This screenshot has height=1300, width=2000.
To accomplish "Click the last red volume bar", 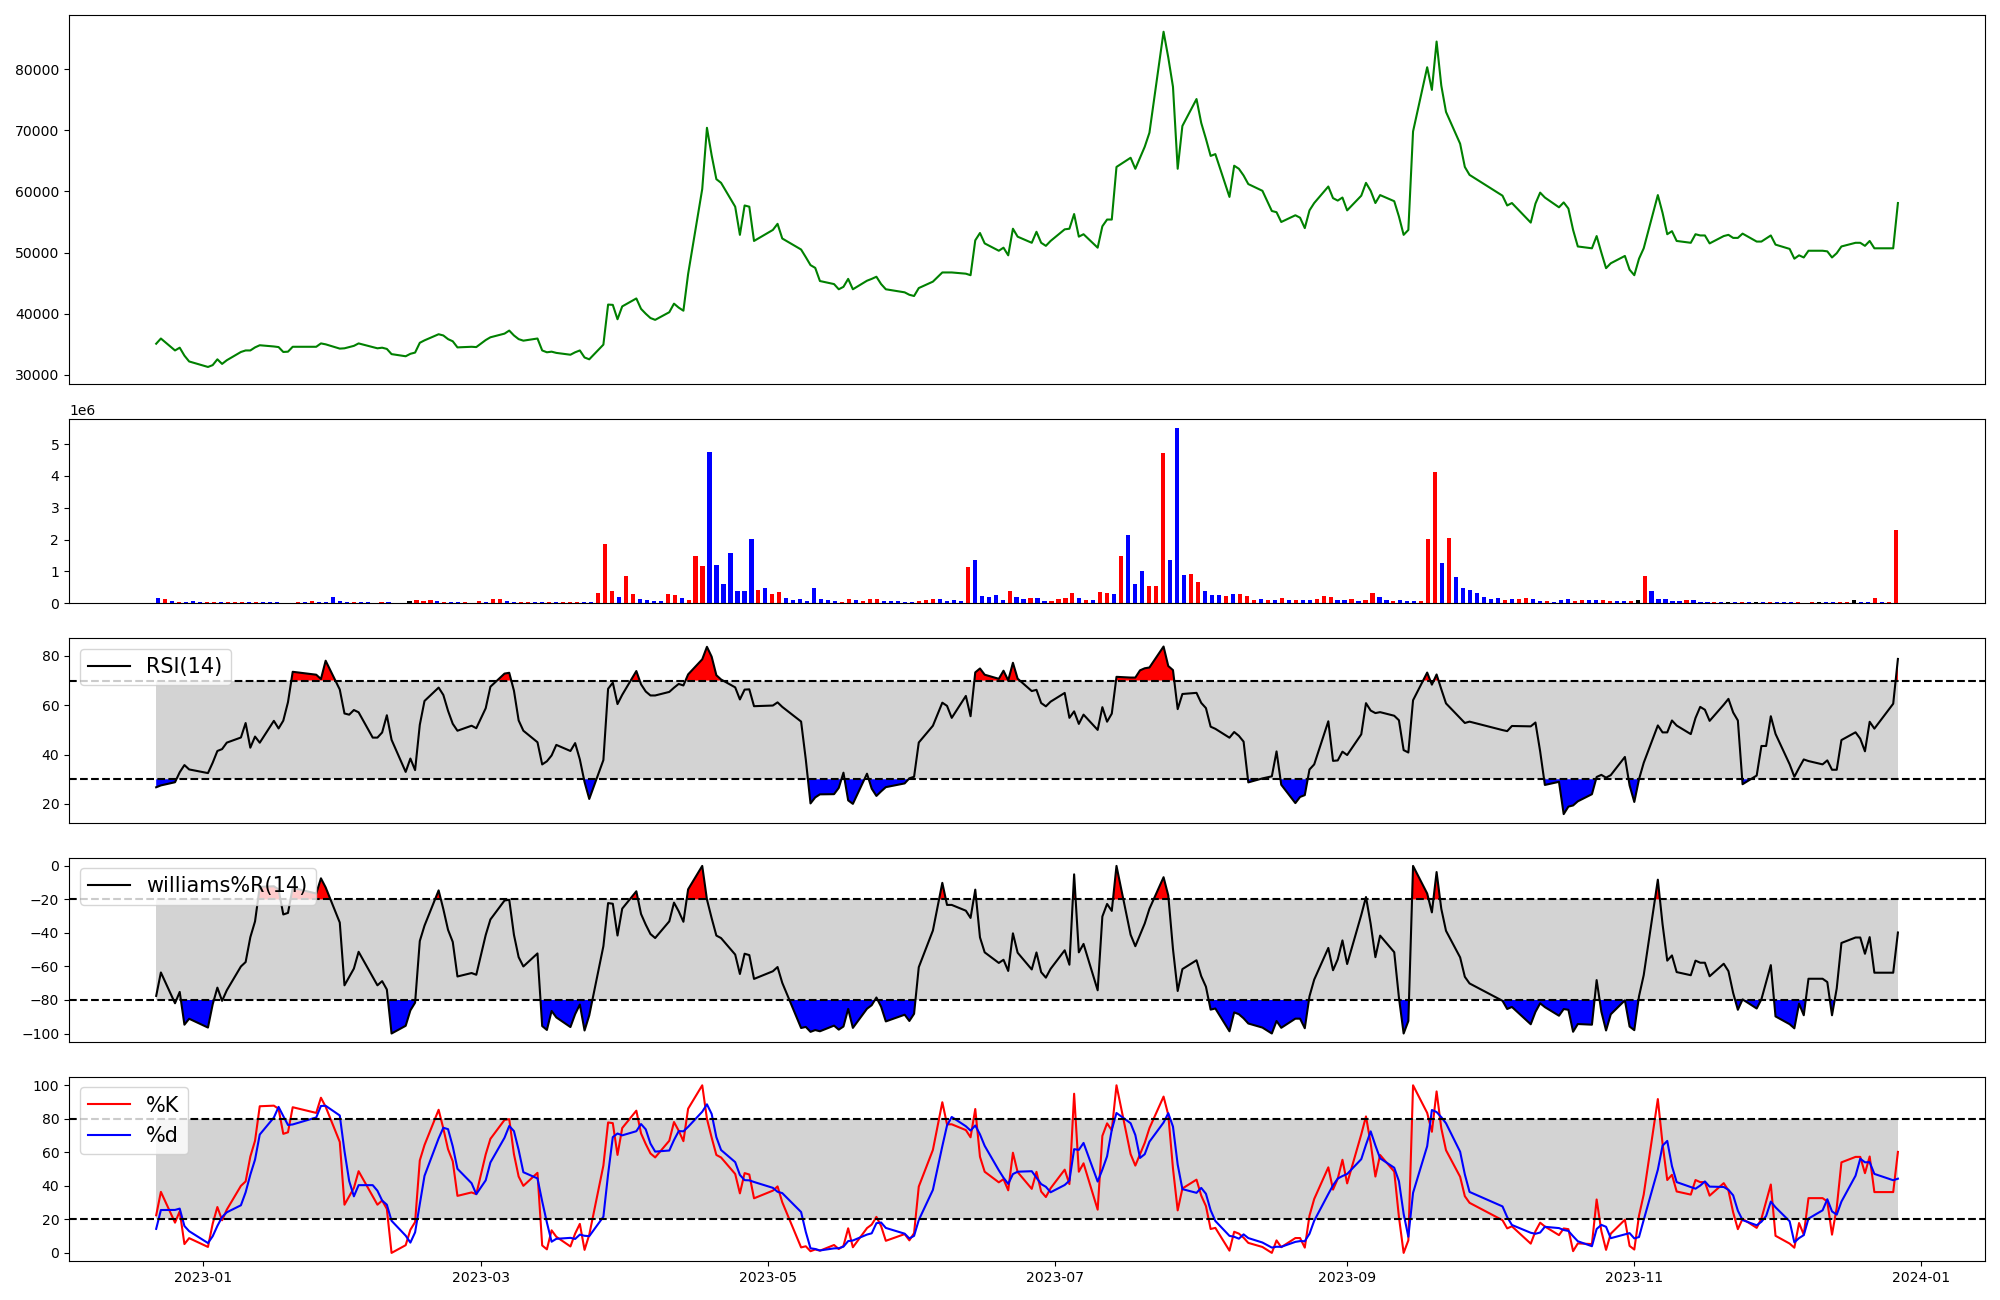I will pyautogui.click(x=1896, y=567).
